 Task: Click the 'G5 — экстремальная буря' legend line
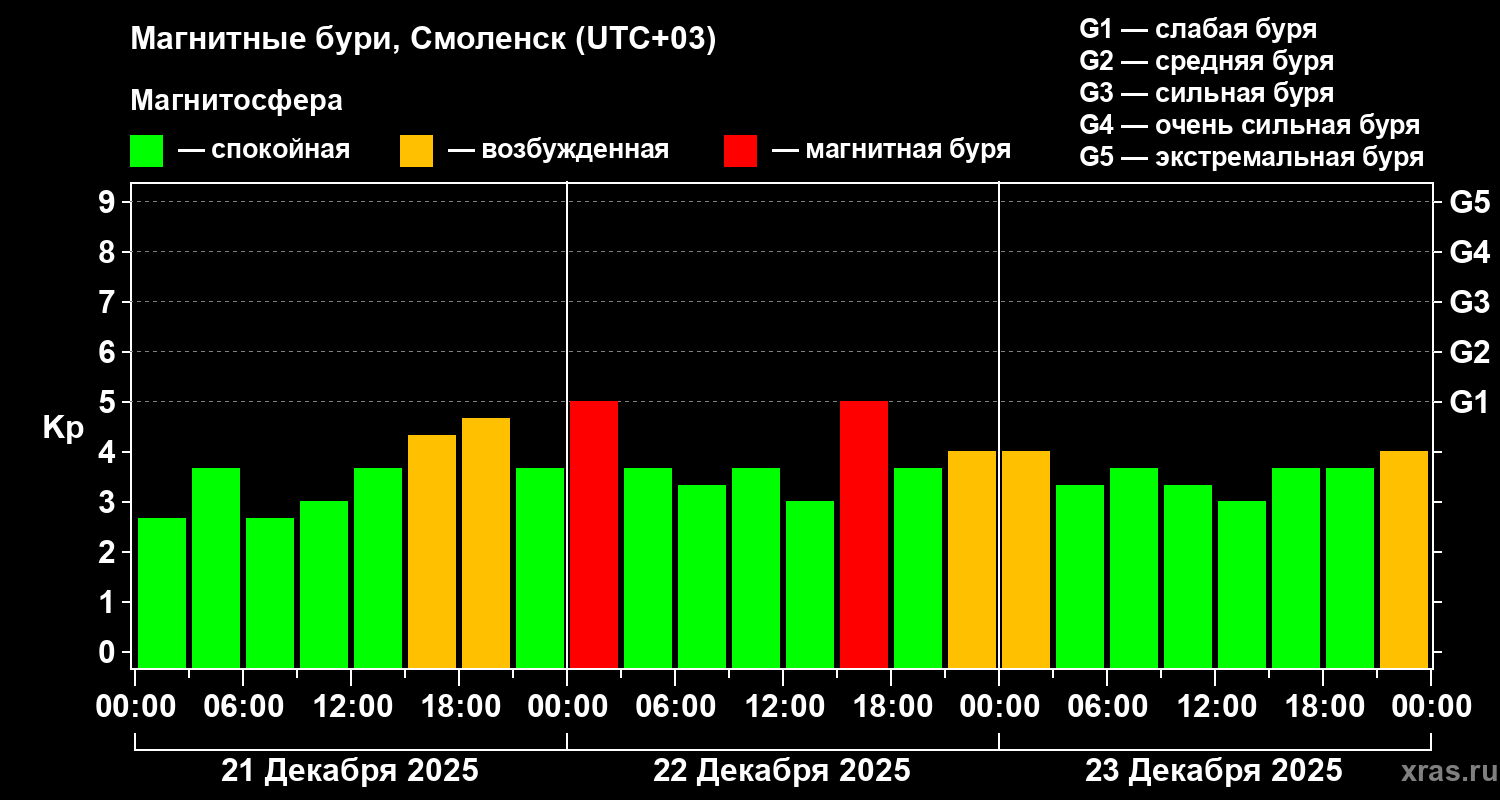pyautogui.click(x=1252, y=157)
